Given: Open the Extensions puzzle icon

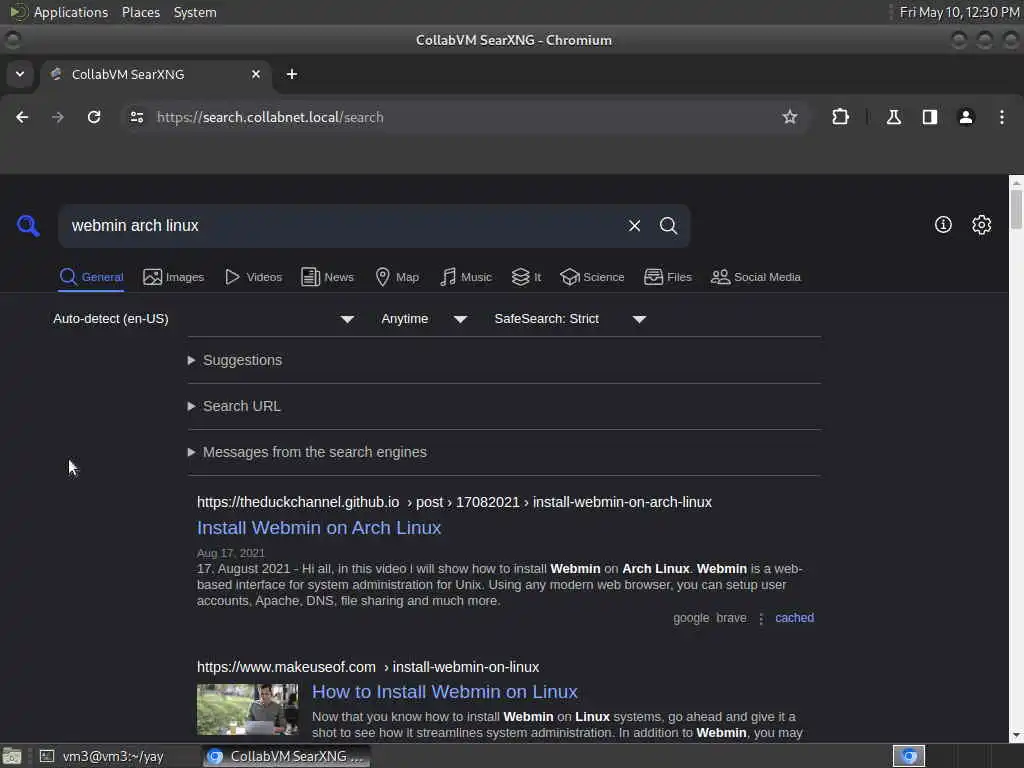Looking at the screenshot, I should pyautogui.click(x=840, y=117).
